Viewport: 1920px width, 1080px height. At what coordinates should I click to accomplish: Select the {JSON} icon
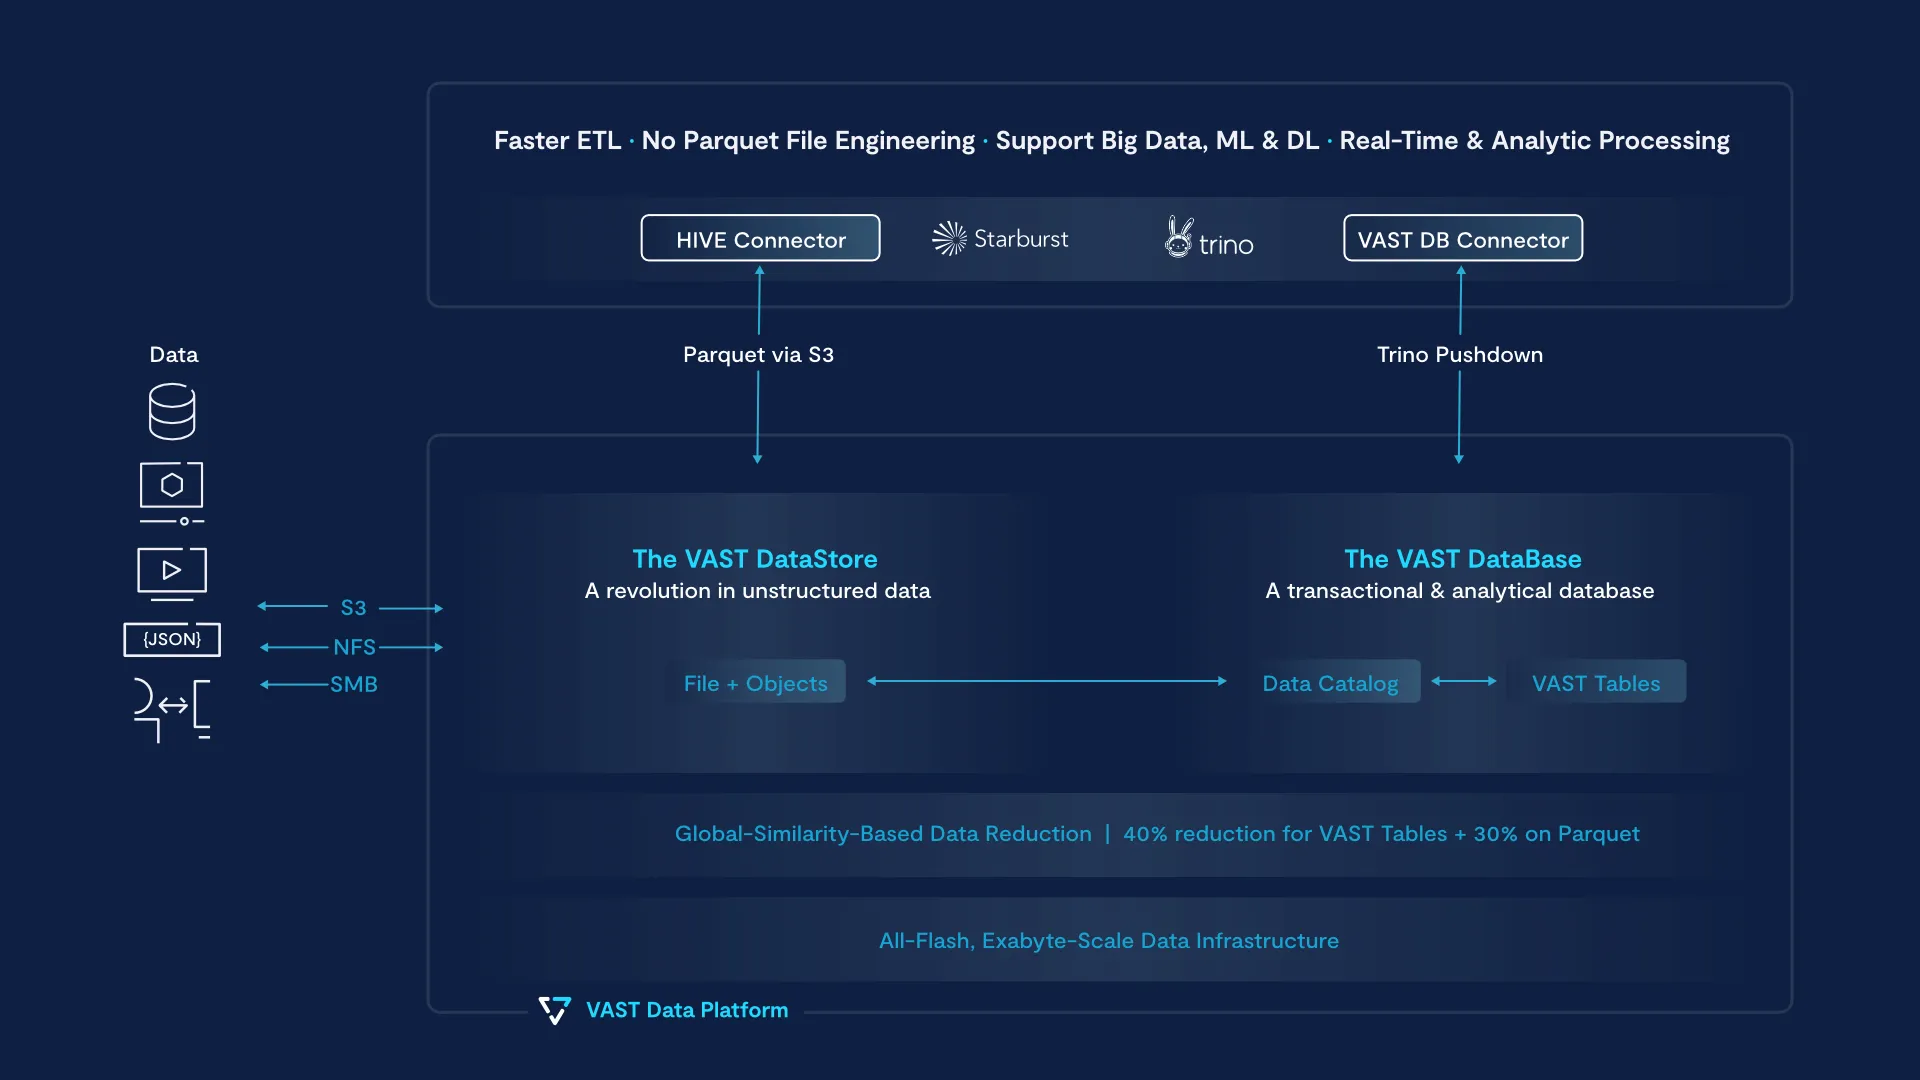pos(172,639)
